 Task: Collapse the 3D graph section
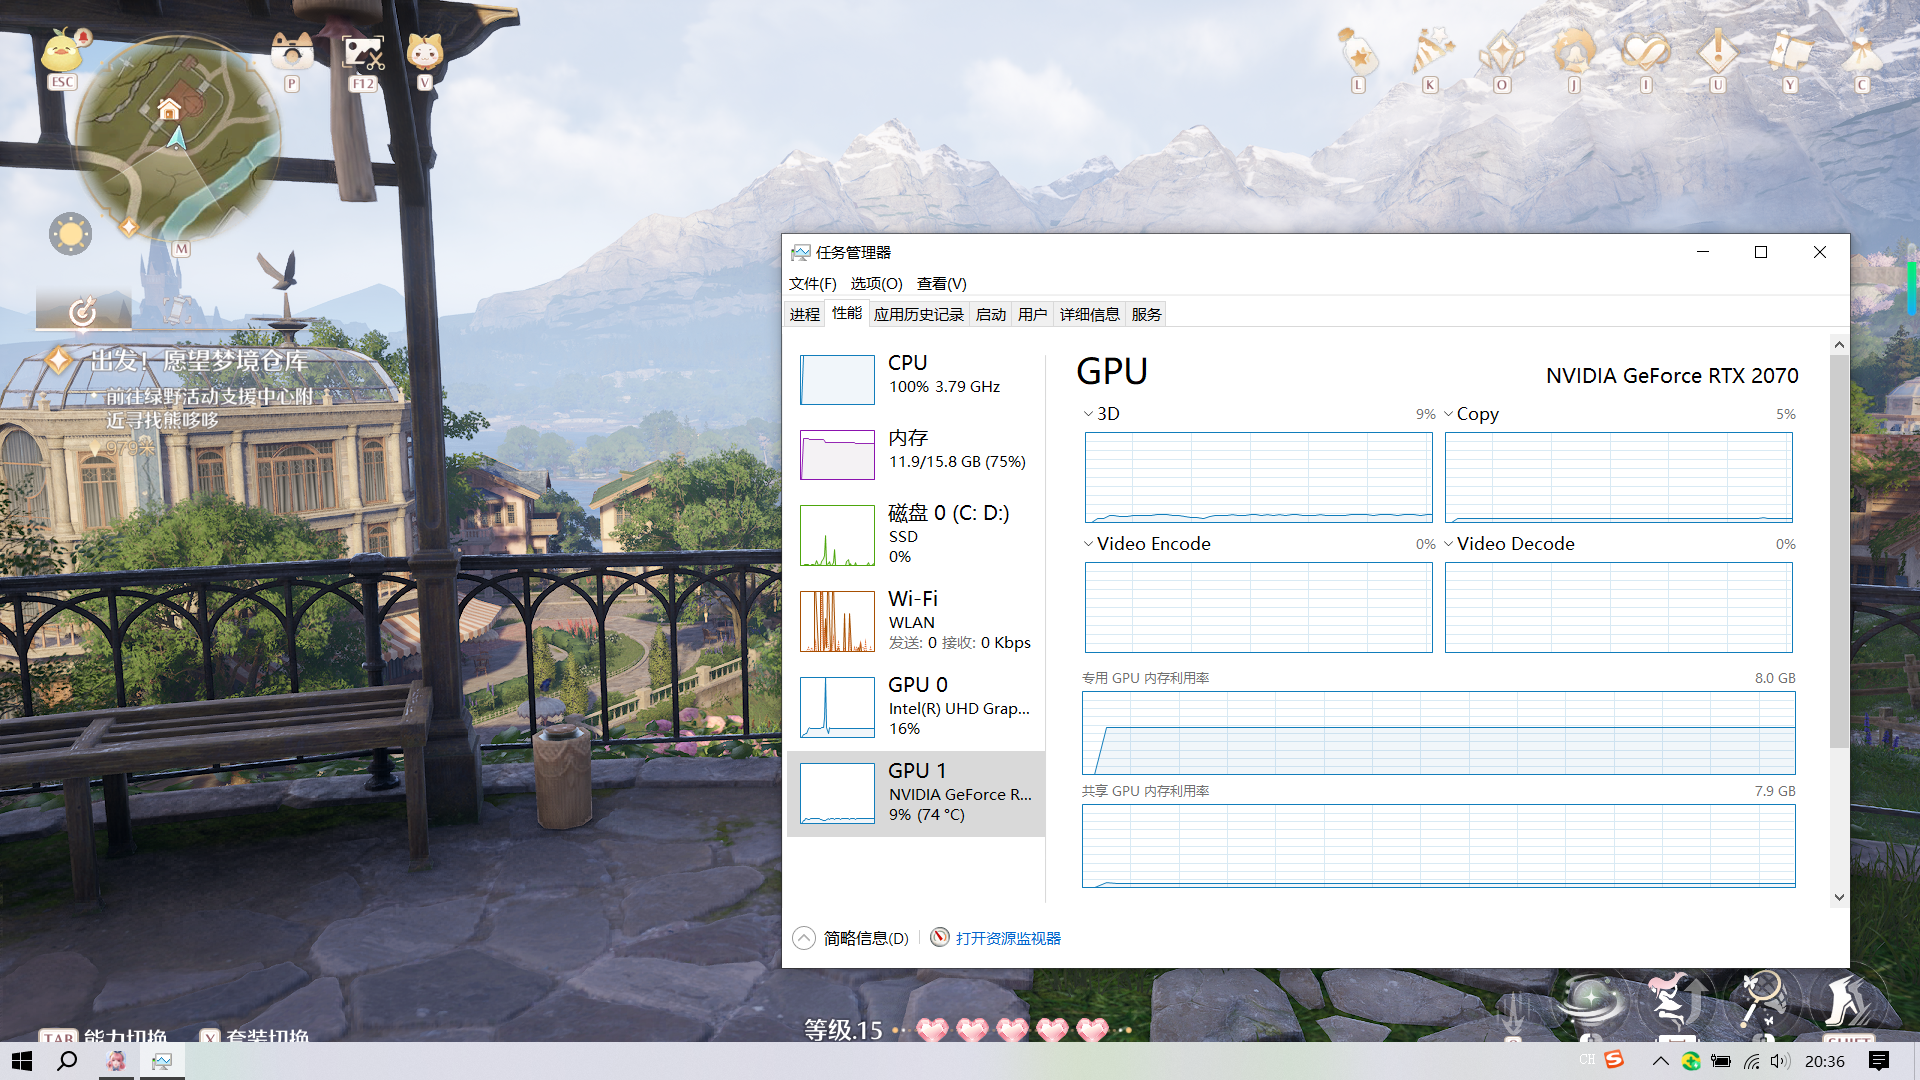(x=1088, y=413)
